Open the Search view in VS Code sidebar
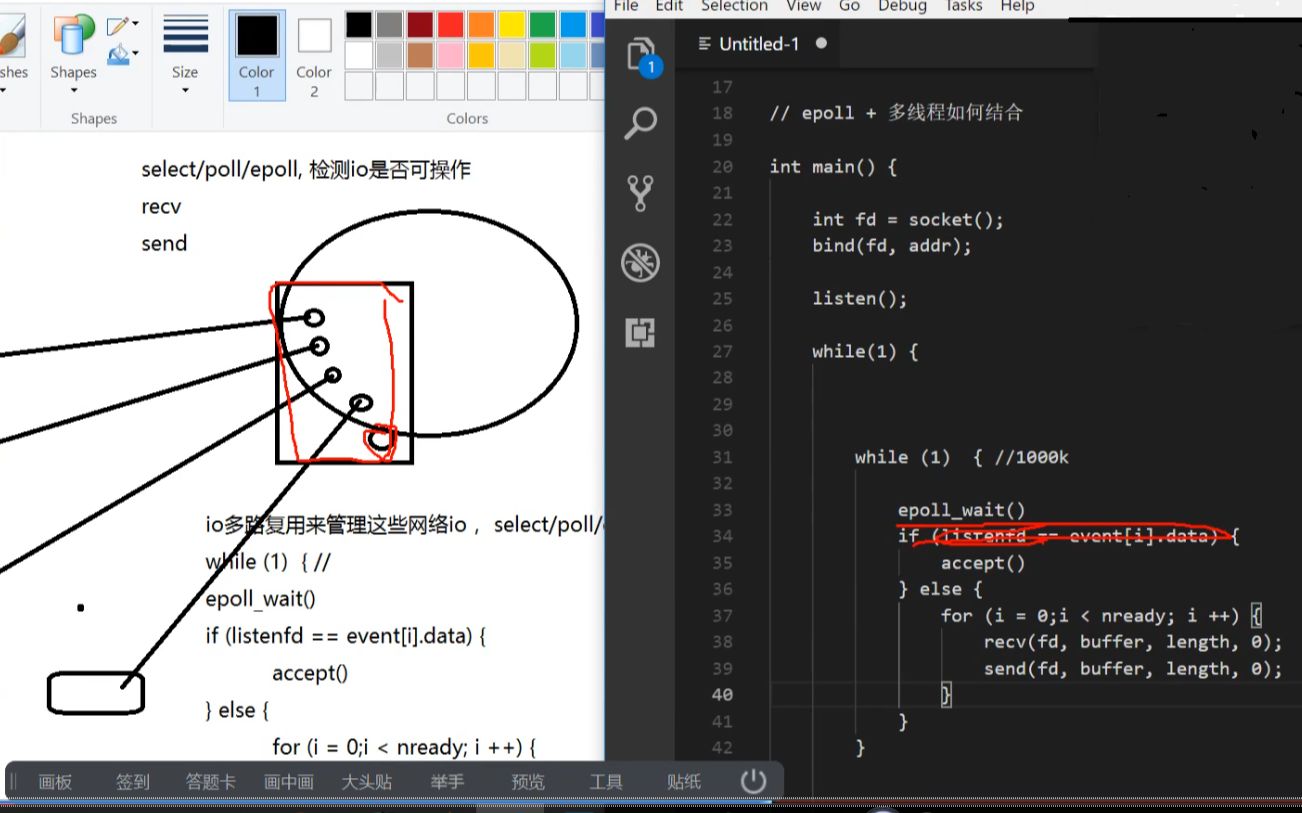 coord(640,122)
